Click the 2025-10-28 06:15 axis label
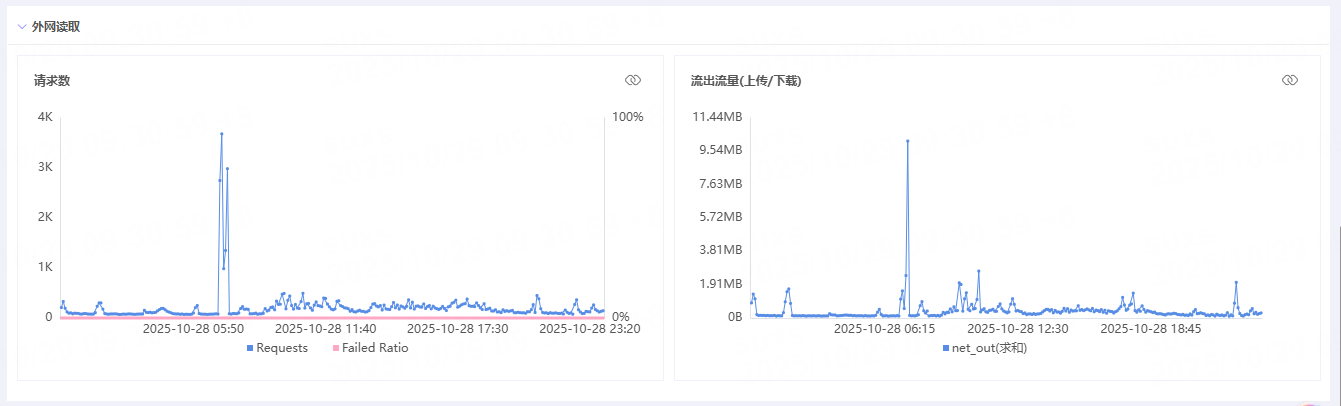 pyautogui.click(x=884, y=328)
